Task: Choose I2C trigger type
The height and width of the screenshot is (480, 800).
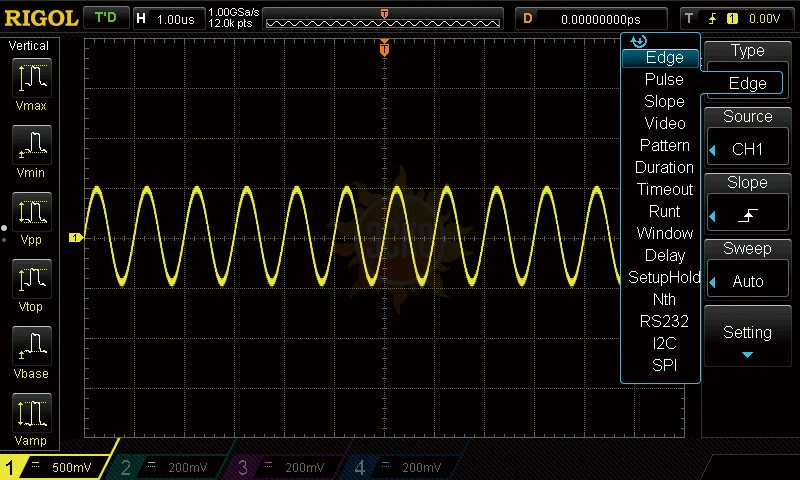Action: (664, 343)
